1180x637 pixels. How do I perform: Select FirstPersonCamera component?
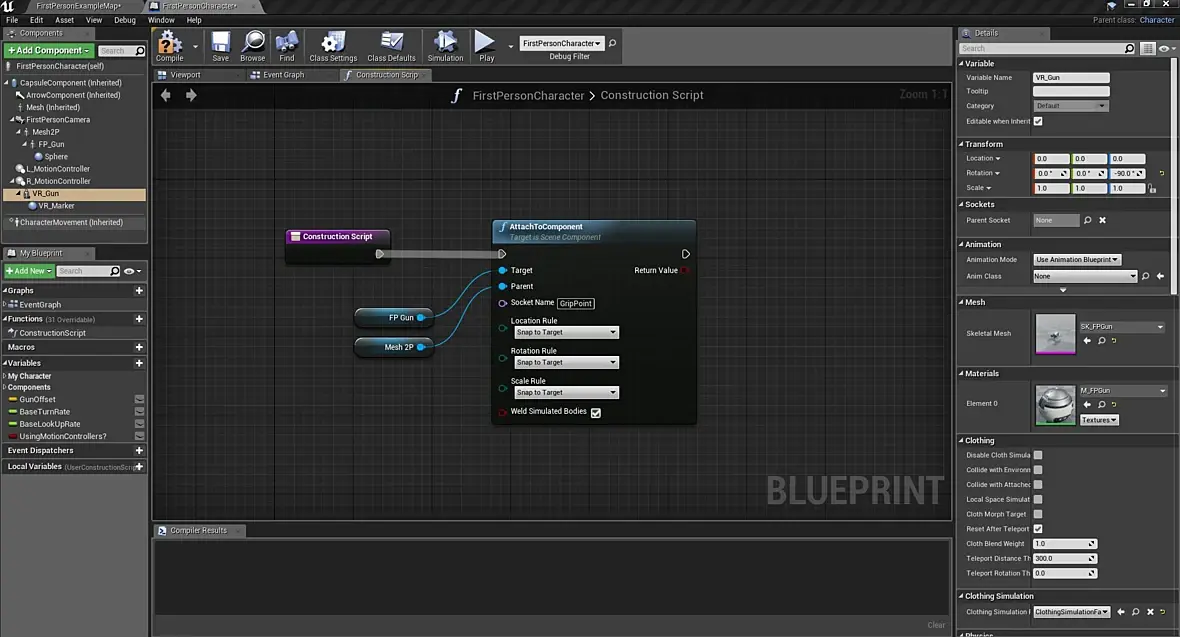tap(58, 120)
